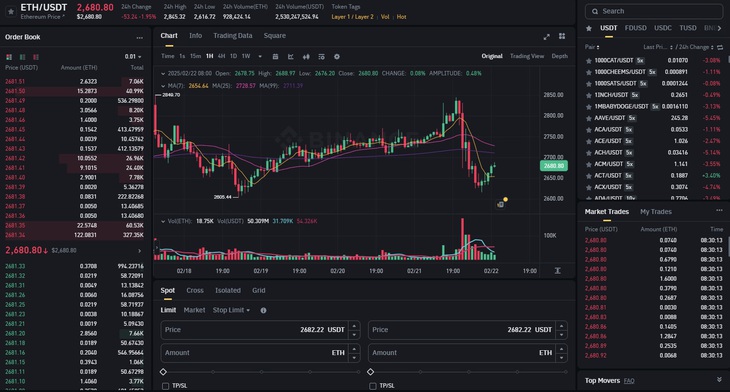Click the Ethereum Price link
730x392 pixels.
pos(42,17)
